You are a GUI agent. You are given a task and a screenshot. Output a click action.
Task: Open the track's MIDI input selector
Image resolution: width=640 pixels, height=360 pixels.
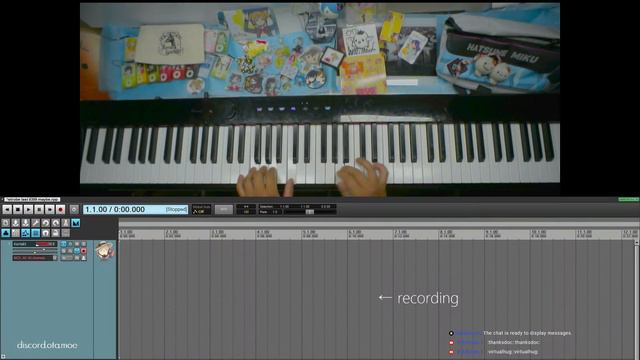pos(33,258)
